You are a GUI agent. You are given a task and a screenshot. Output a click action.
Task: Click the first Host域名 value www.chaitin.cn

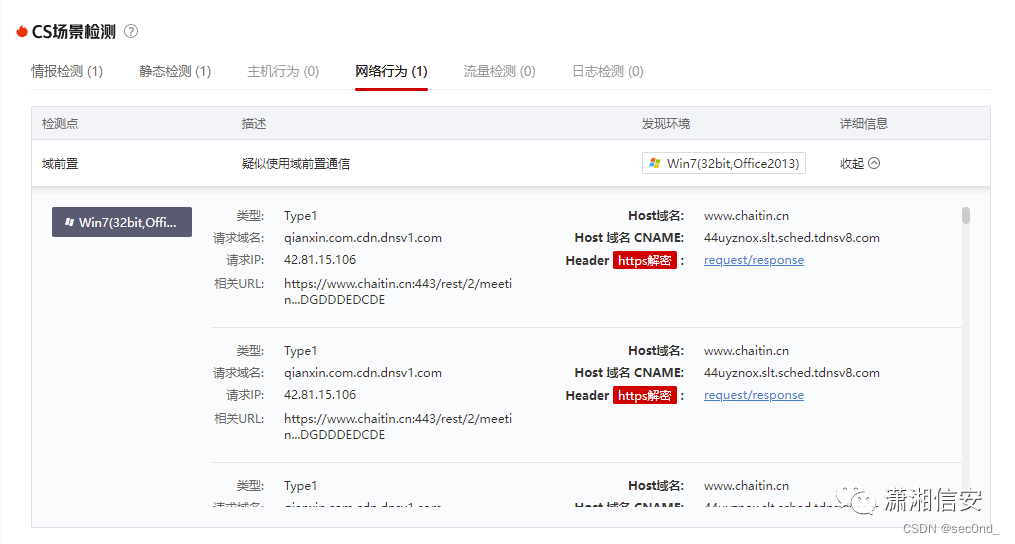[746, 216]
